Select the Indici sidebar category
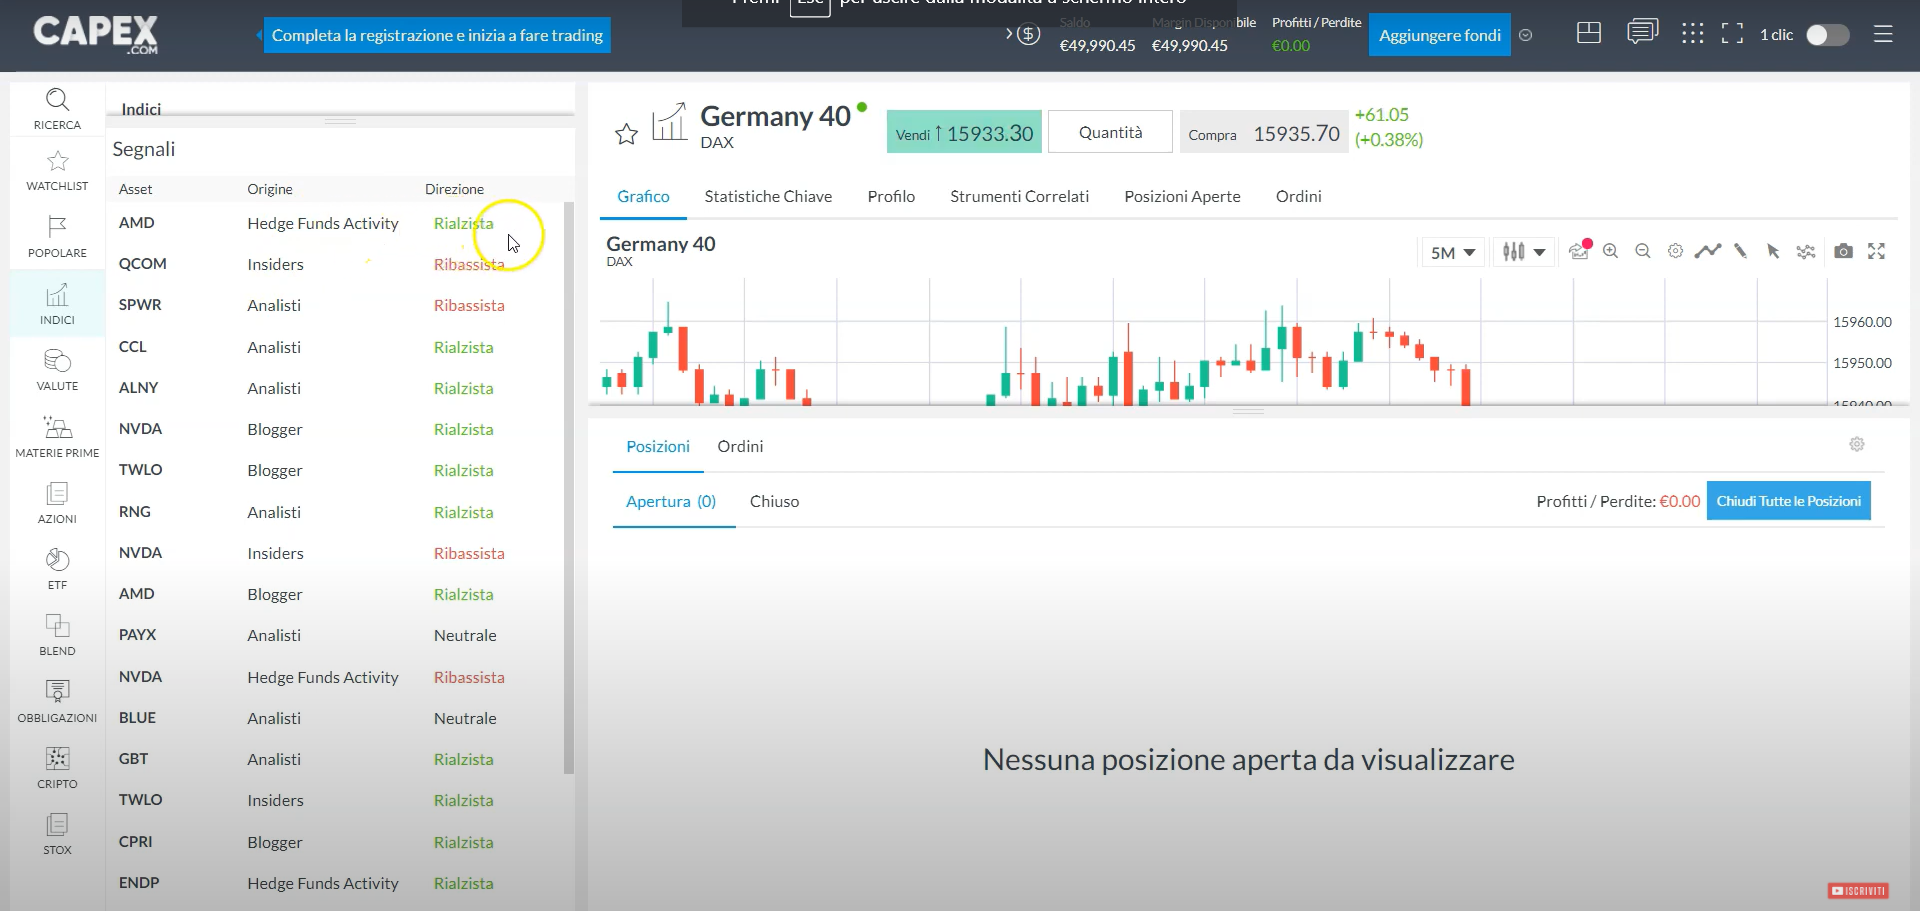 [57, 304]
